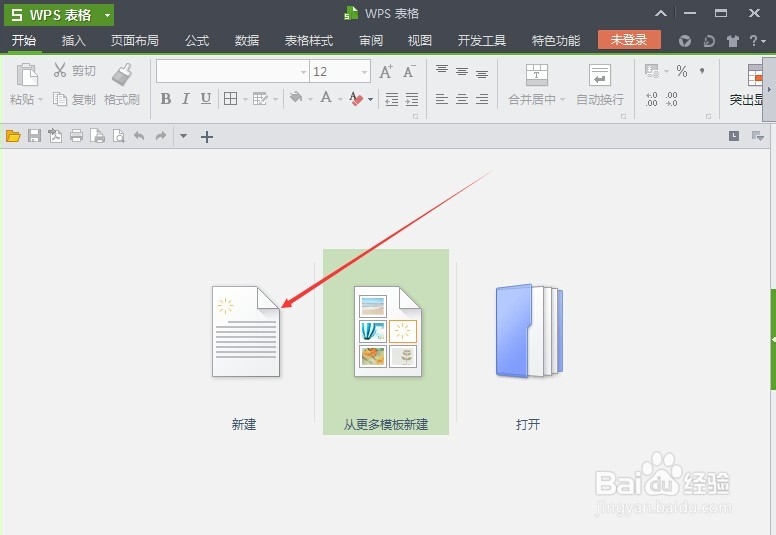
Task: Save with the floppy disk icon
Action: click(34, 136)
